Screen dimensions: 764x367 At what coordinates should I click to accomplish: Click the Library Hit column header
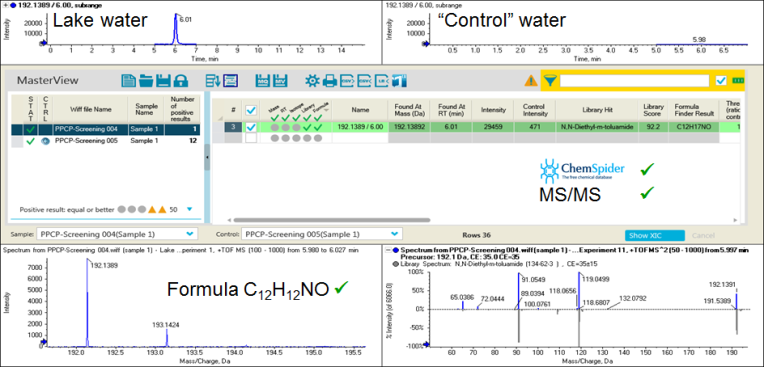[x=596, y=110]
